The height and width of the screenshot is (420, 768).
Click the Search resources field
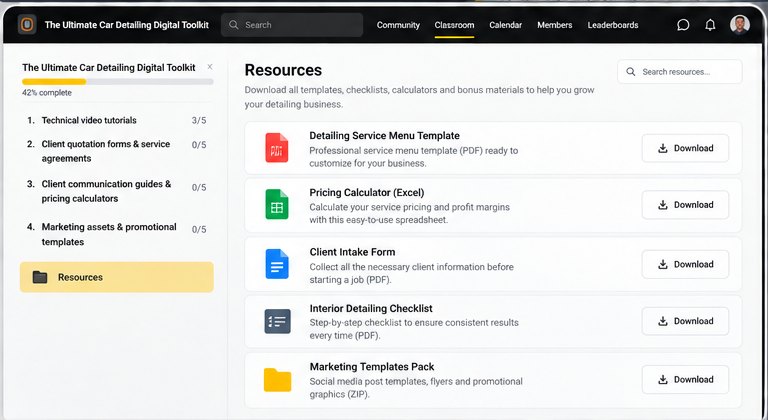[680, 72]
